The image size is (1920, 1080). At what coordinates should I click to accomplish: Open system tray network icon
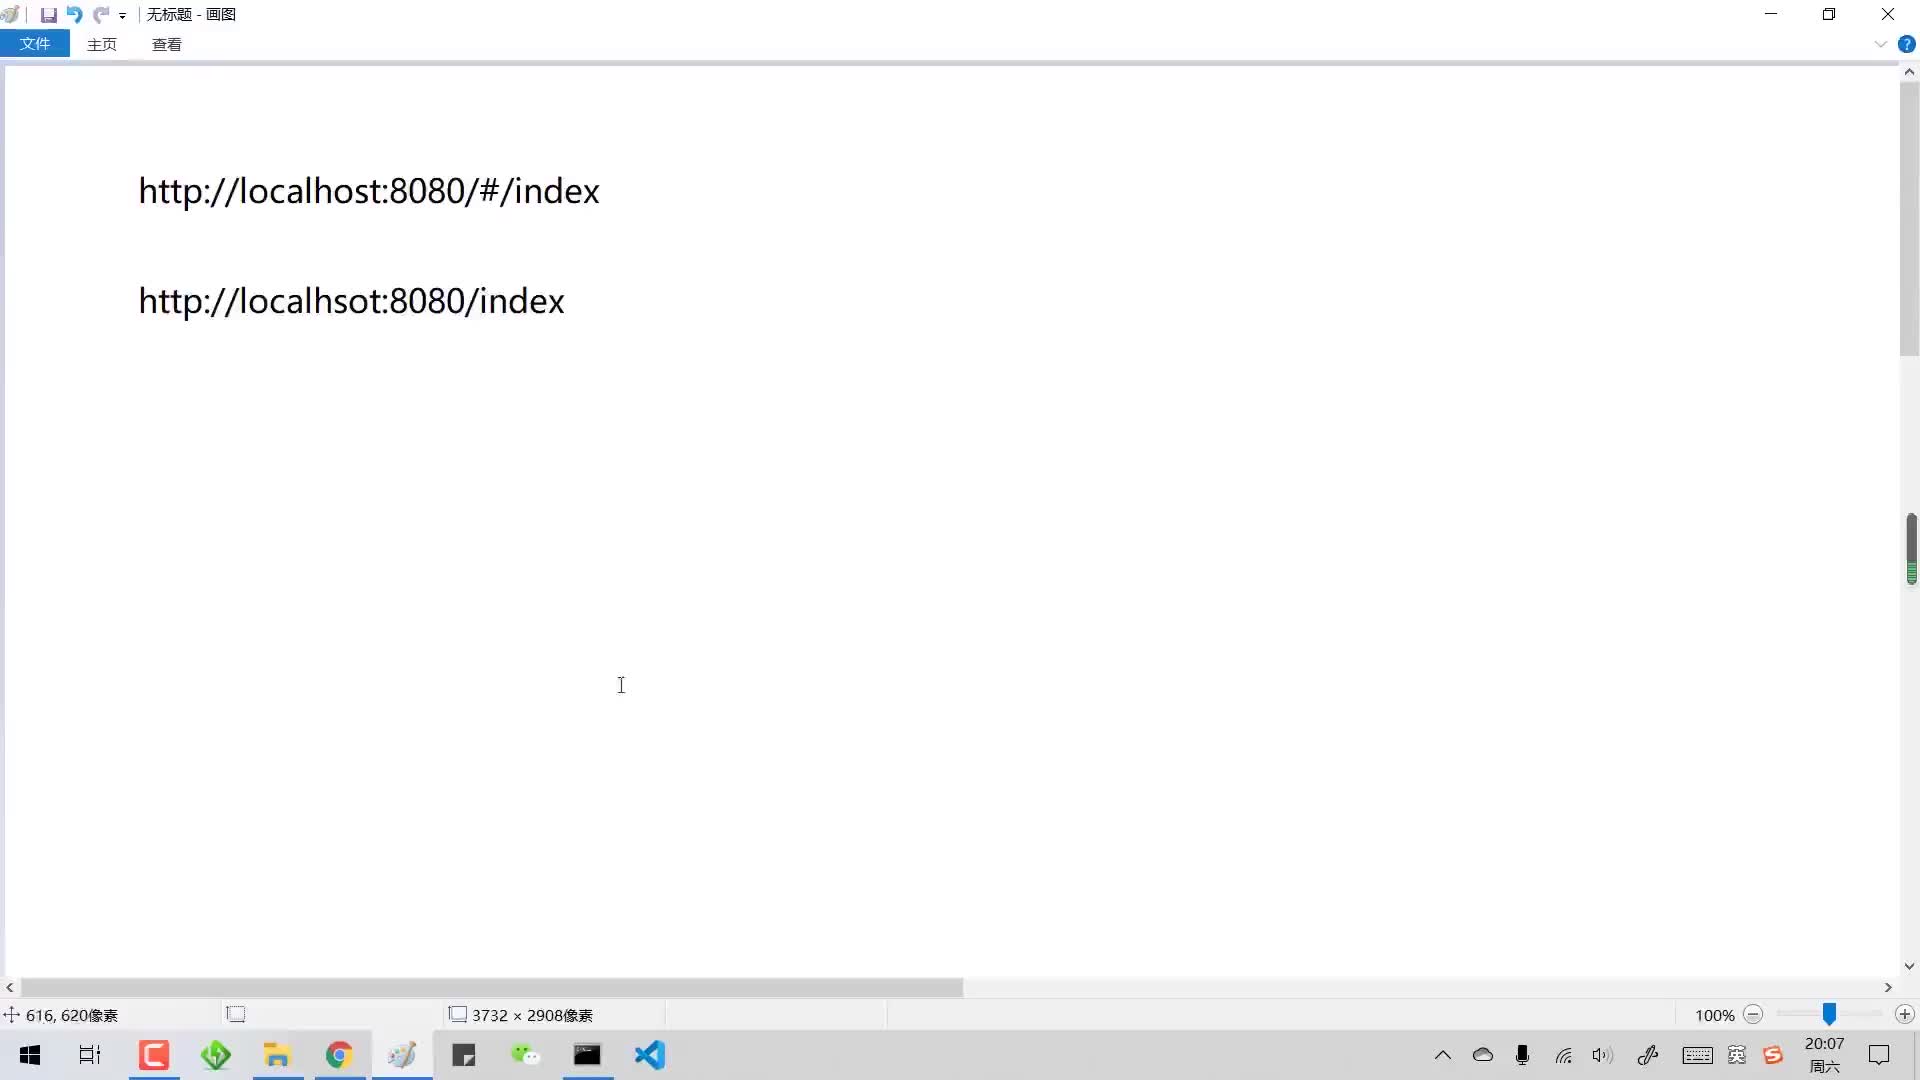1564,1054
